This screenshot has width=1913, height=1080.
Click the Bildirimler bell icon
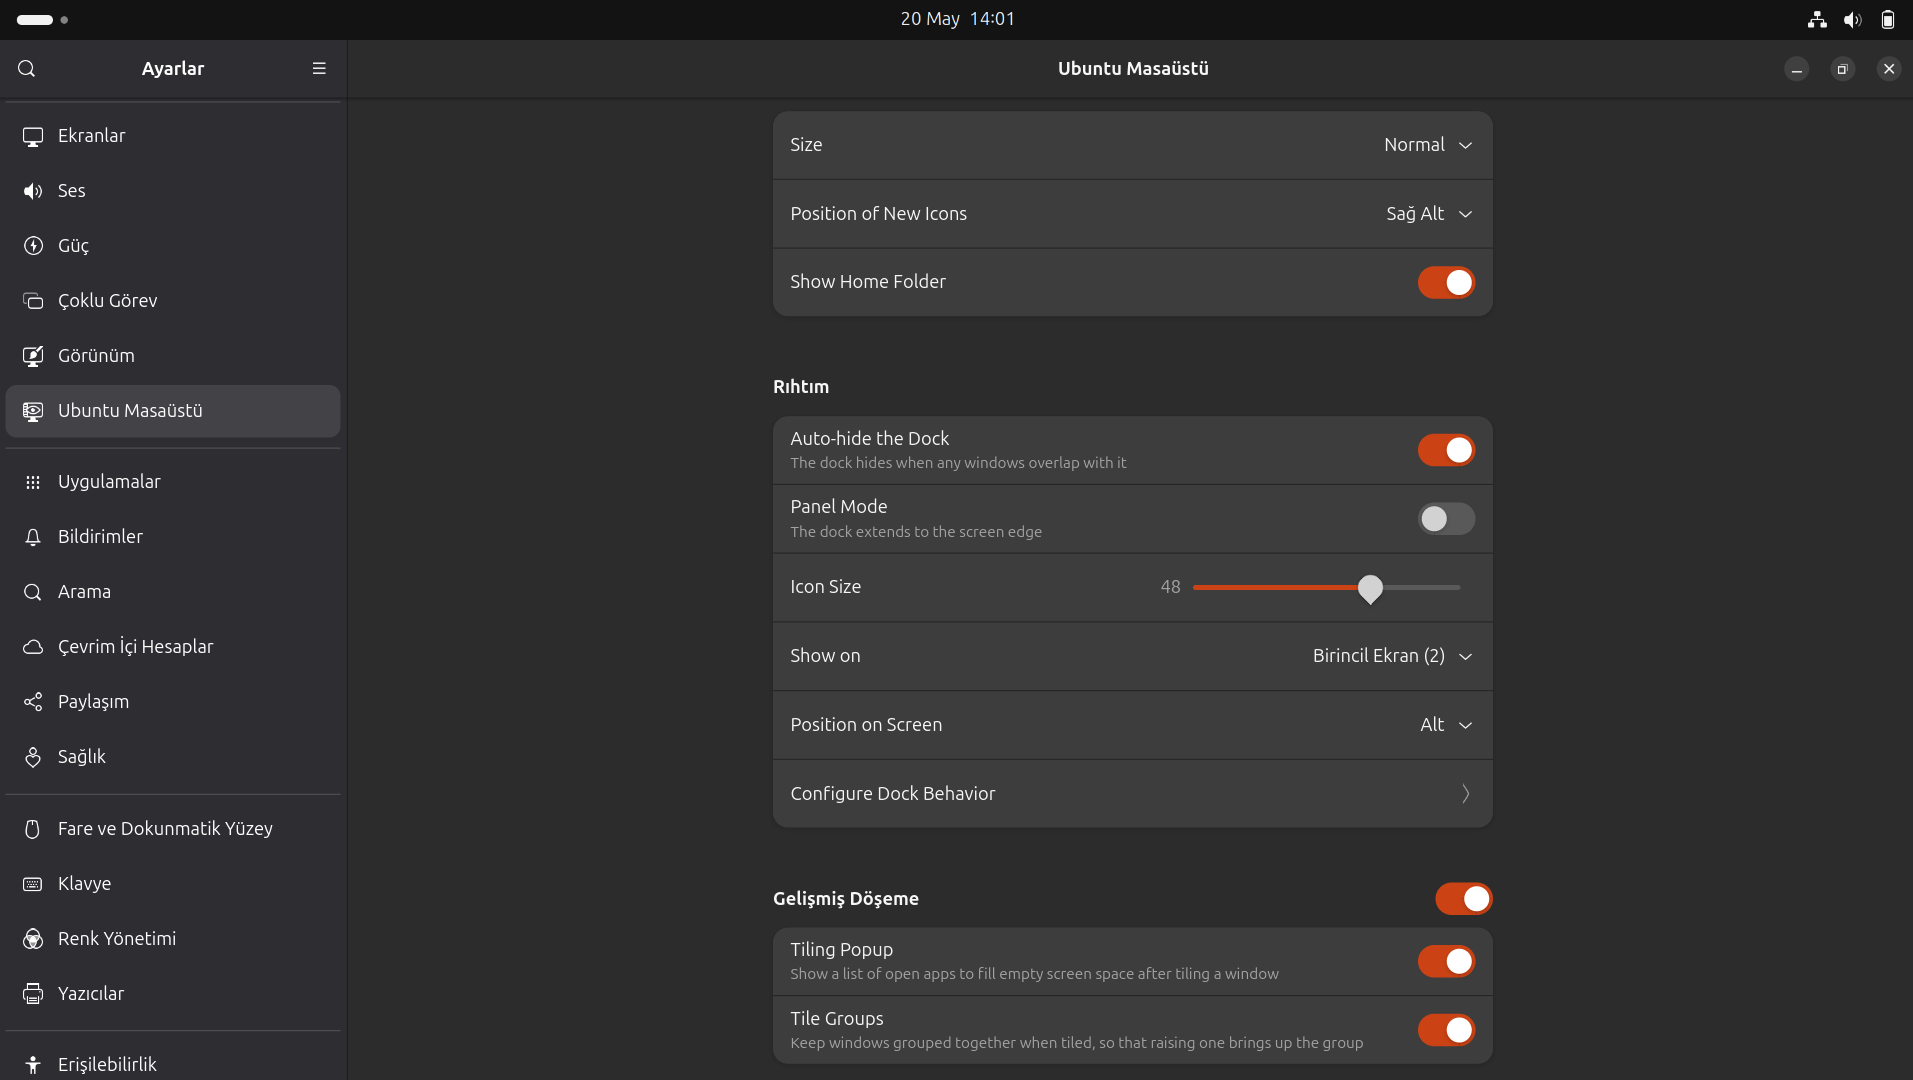tap(33, 537)
